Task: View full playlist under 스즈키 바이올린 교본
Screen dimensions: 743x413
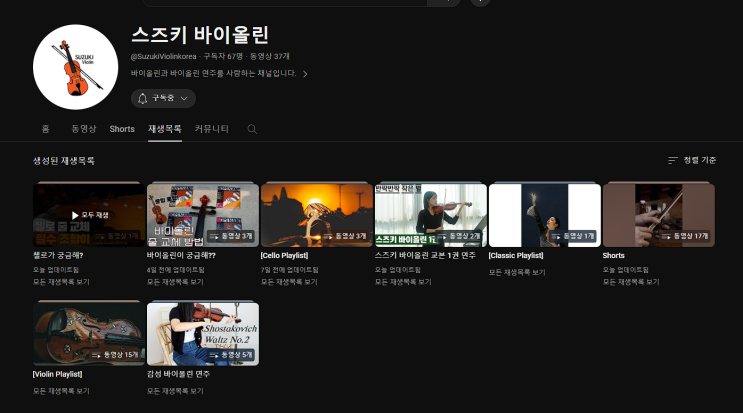Action: click(403, 282)
